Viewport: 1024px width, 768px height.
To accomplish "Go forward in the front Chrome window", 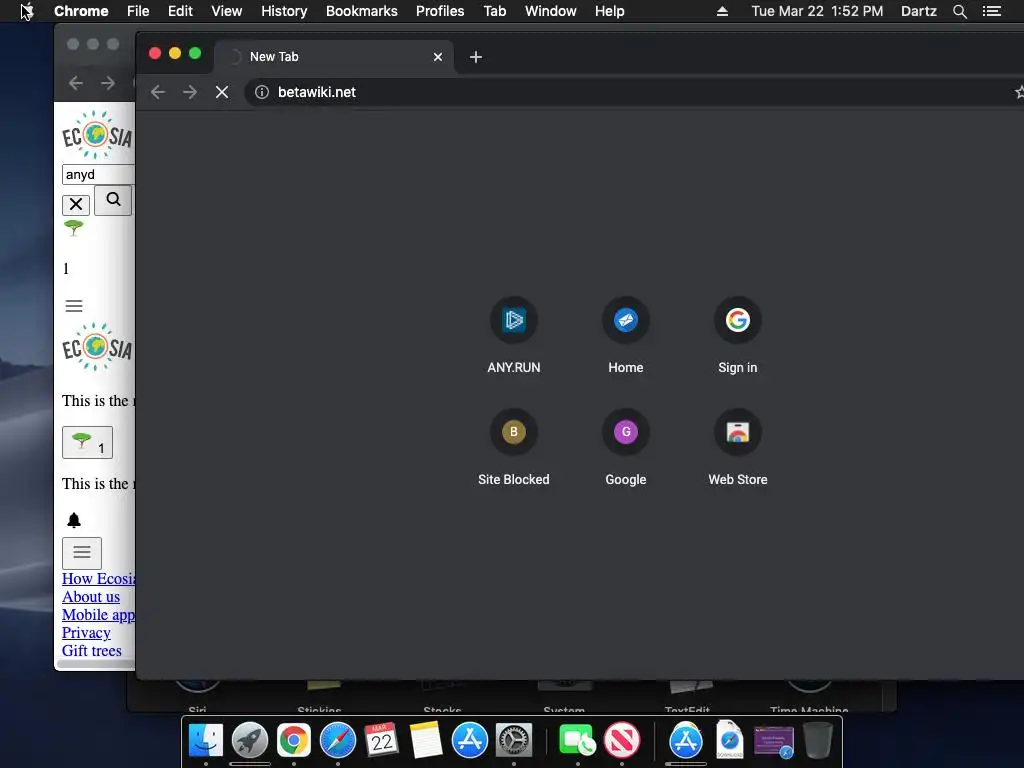I will 190,92.
